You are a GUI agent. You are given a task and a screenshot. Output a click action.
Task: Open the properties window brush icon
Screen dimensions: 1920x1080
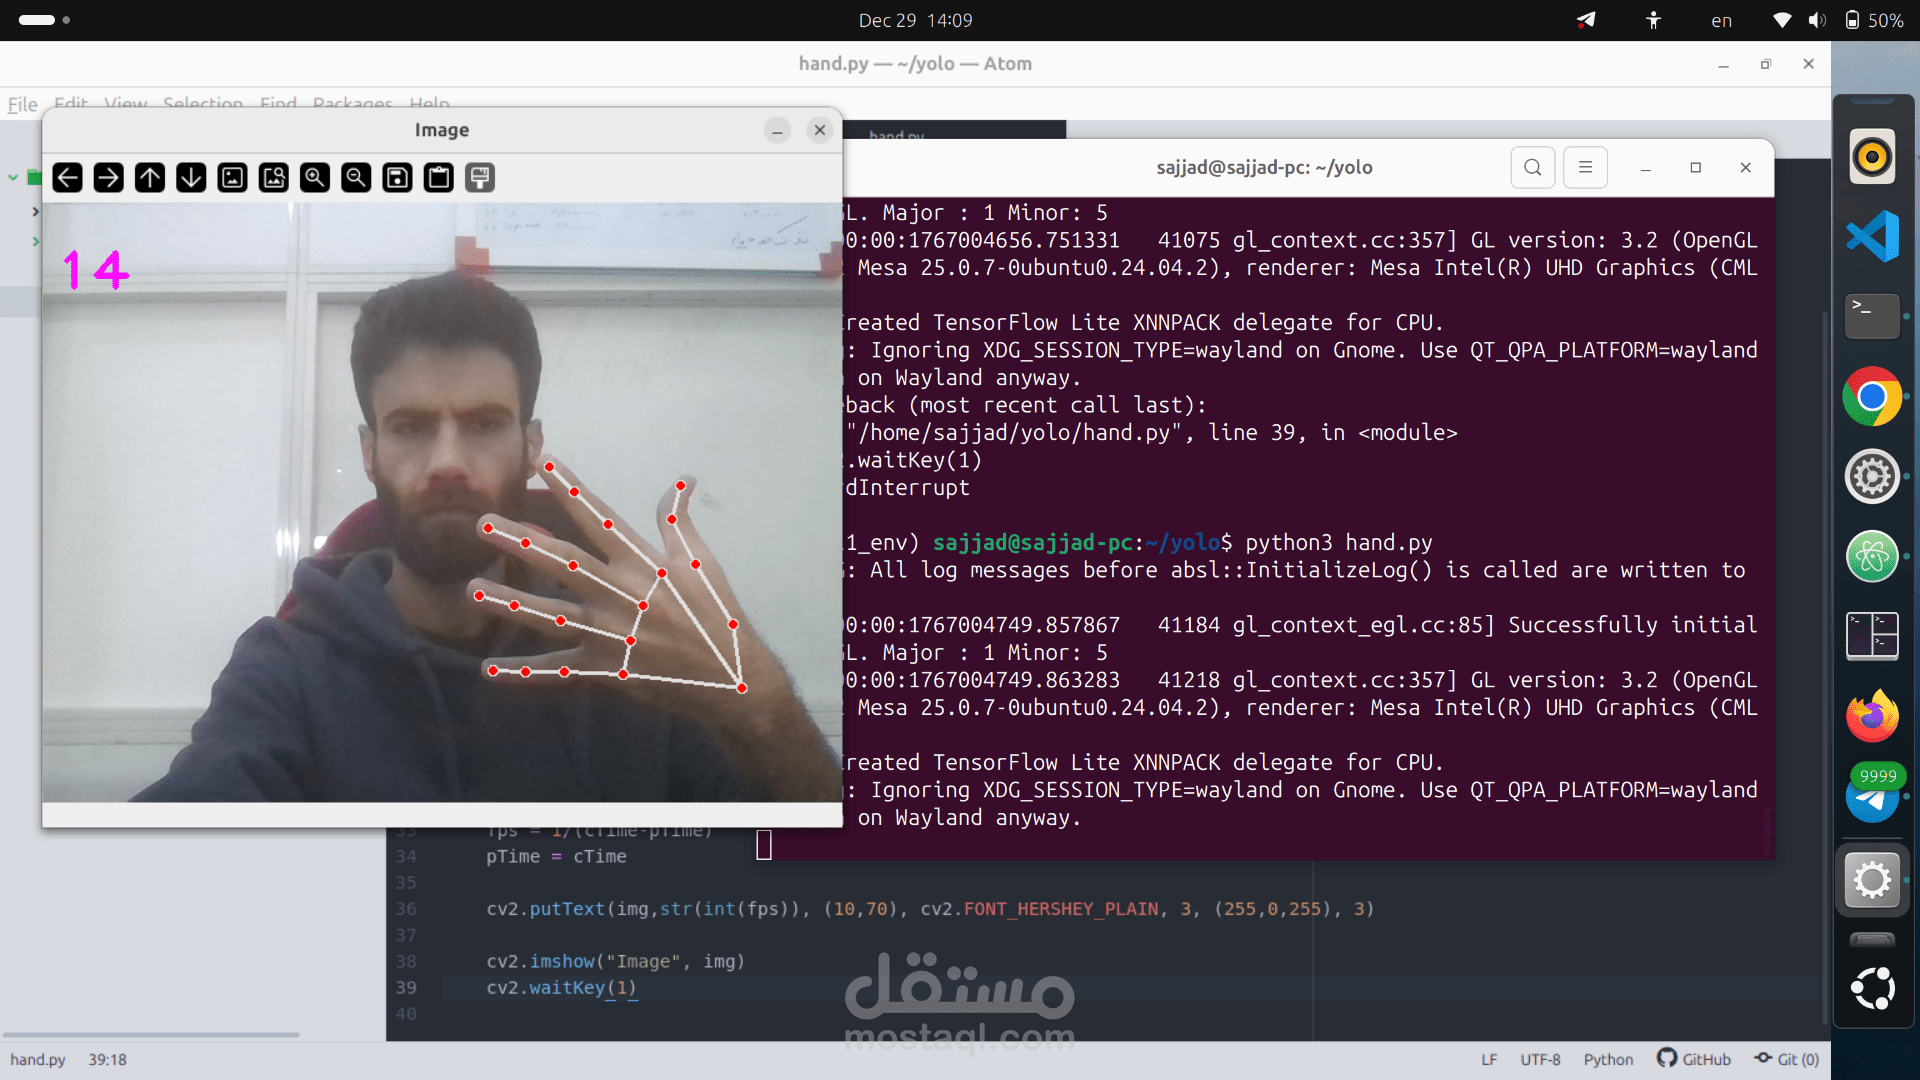click(480, 178)
